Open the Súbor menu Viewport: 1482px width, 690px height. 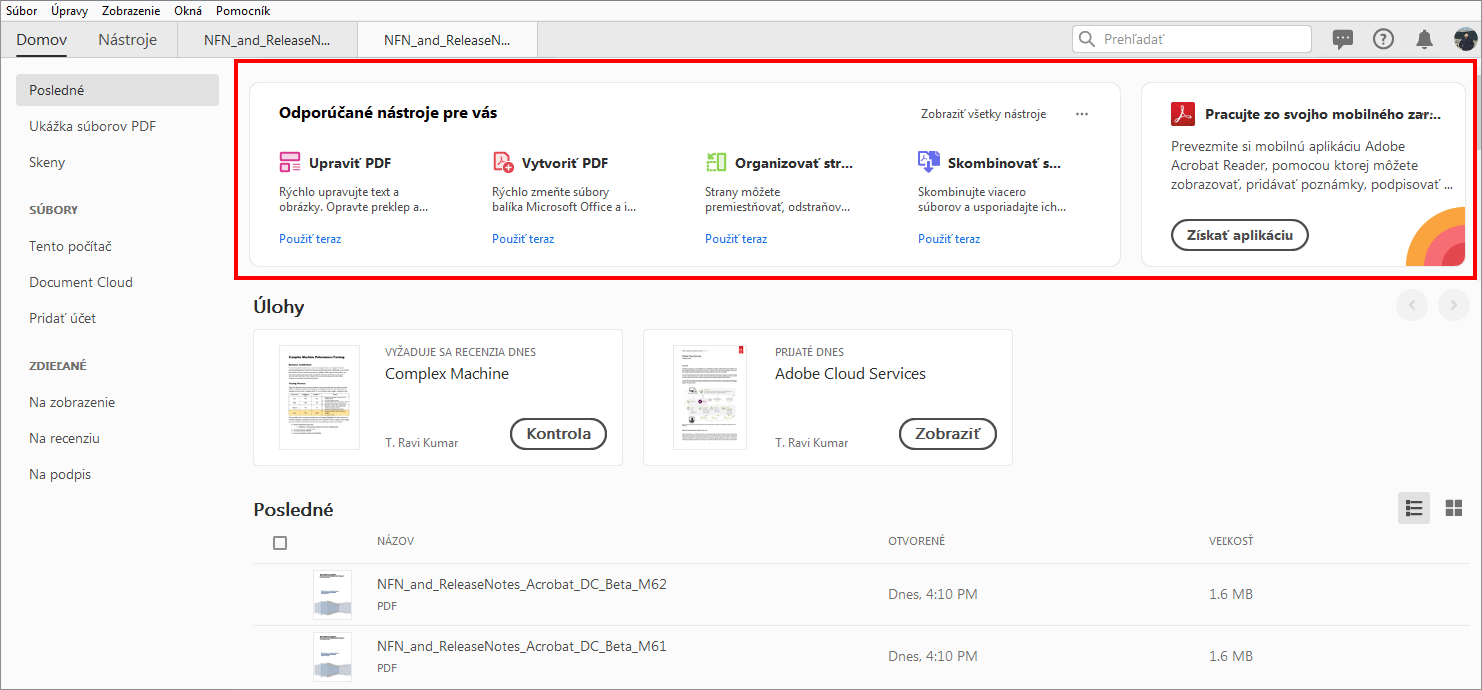(x=22, y=11)
